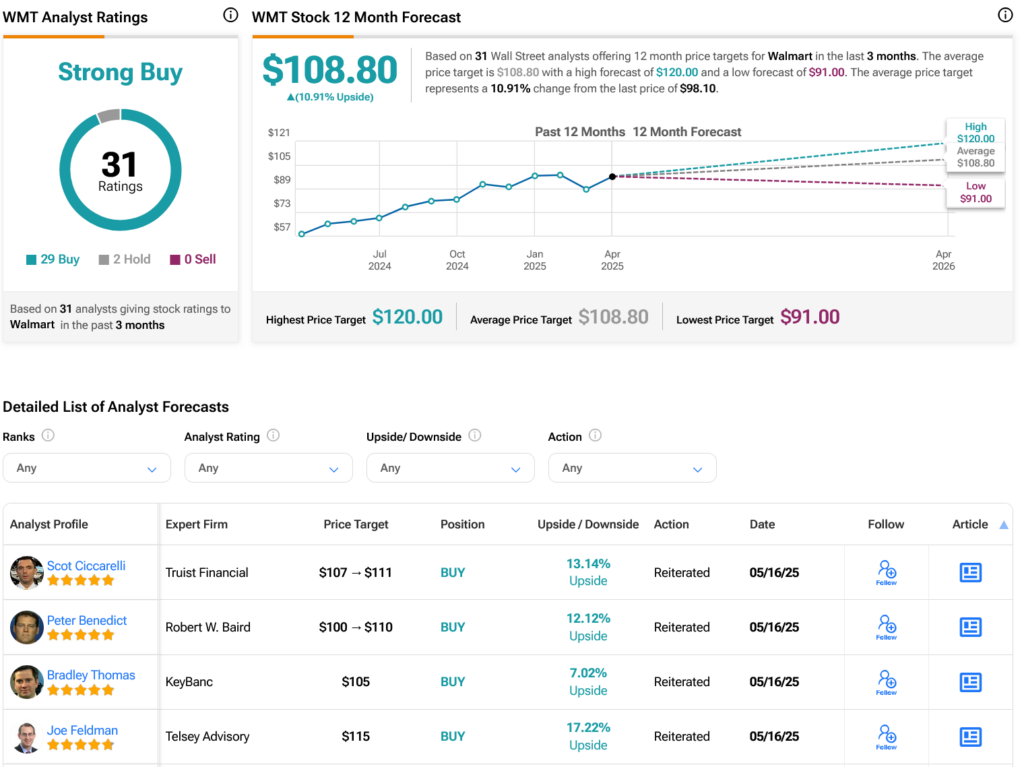Expand the Upside/Downside filter dropdown
Image resolution: width=1024 pixels, height=767 pixels.
click(451, 468)
